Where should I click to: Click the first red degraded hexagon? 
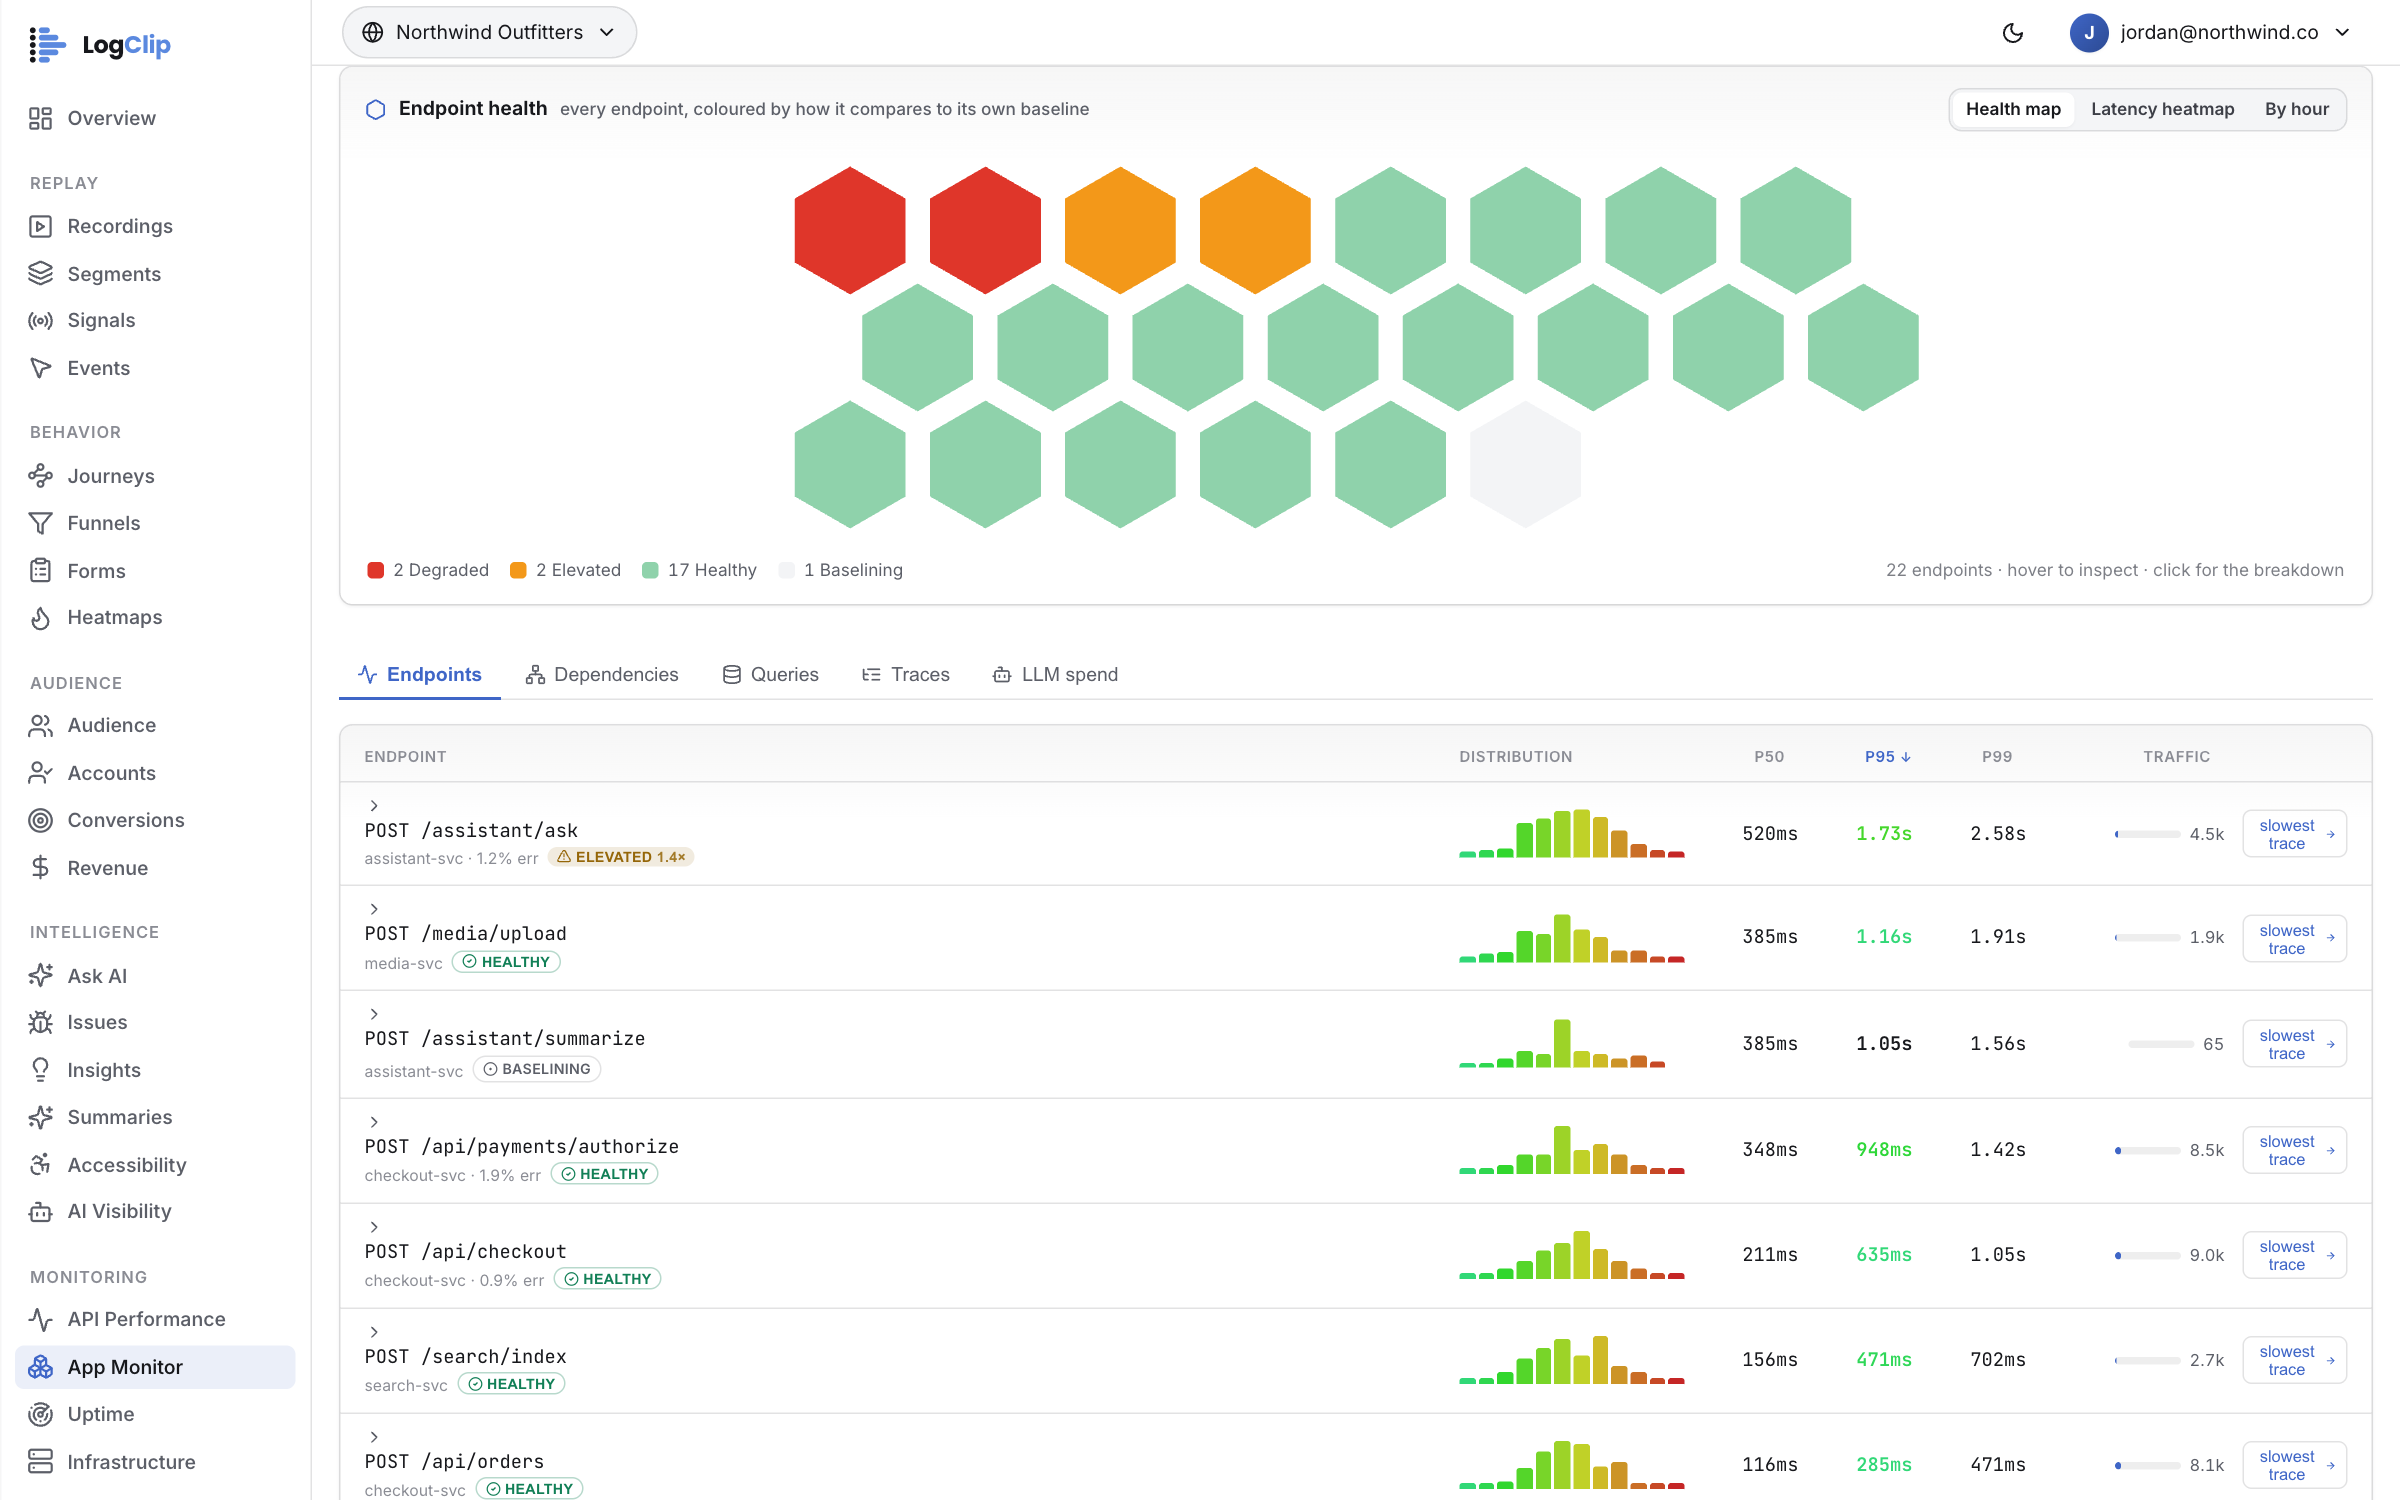click(850, 230)
